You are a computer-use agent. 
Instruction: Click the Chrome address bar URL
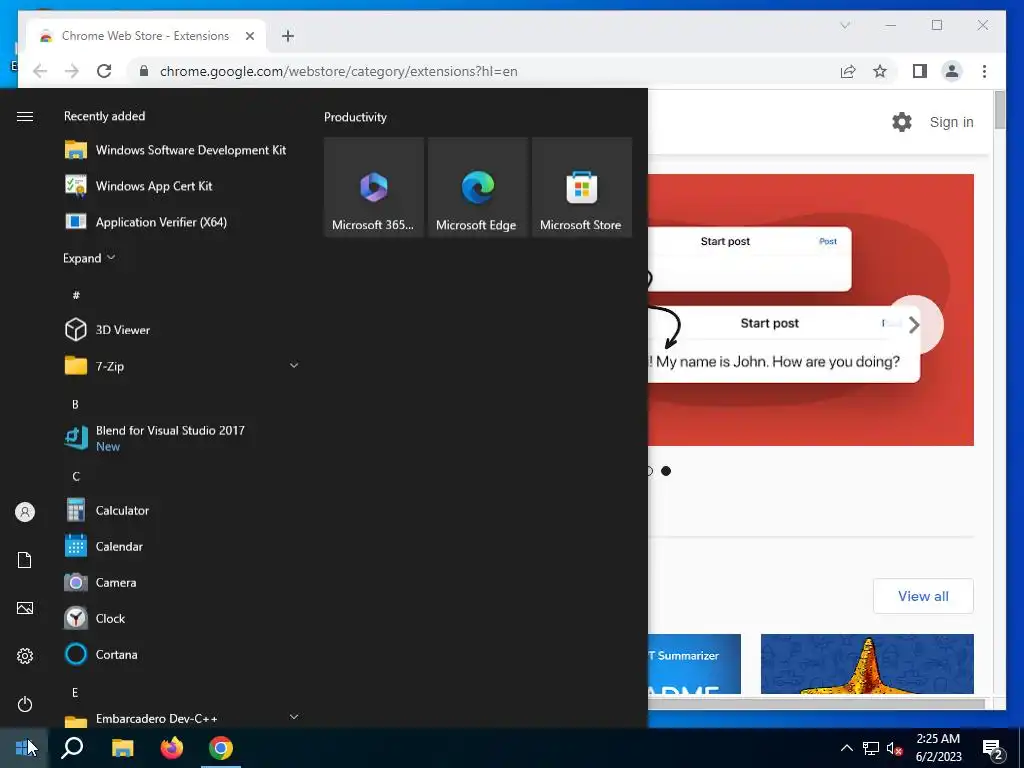coord(339,71)
